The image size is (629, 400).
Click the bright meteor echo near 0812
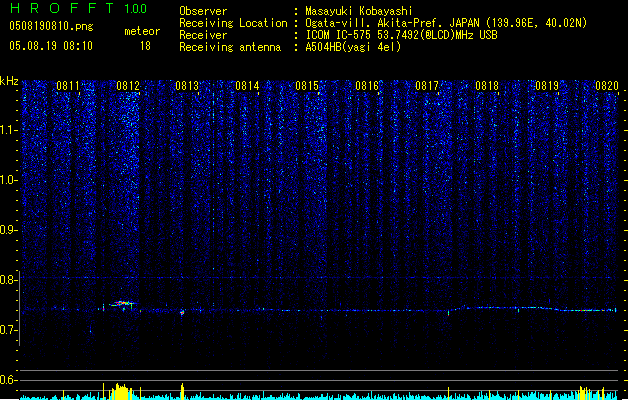[122, 304]
